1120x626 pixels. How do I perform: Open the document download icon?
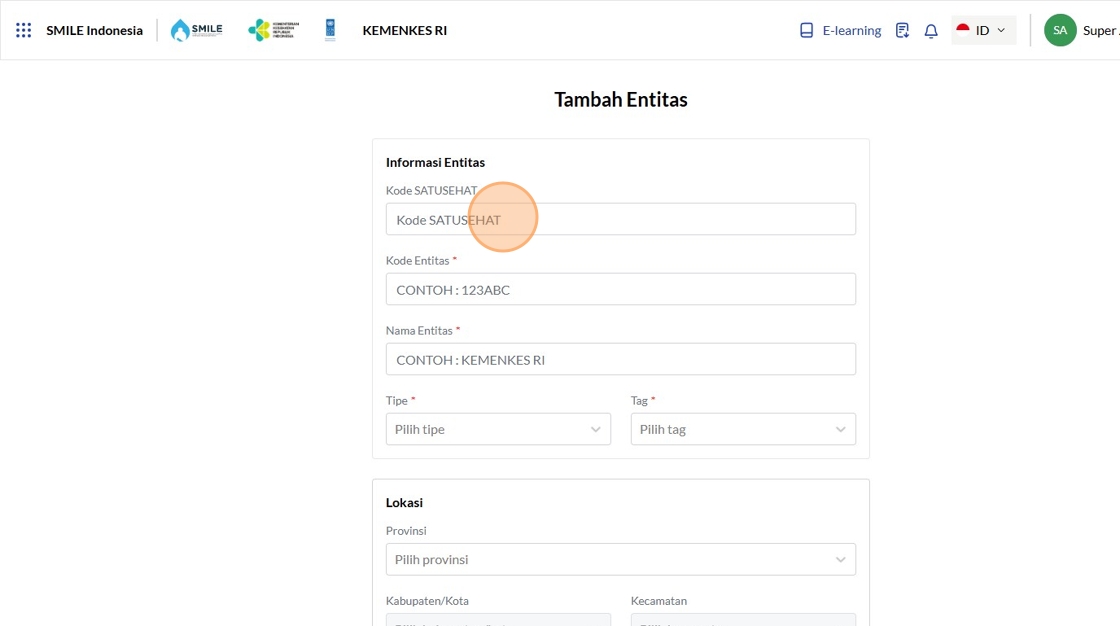(902, 31)
